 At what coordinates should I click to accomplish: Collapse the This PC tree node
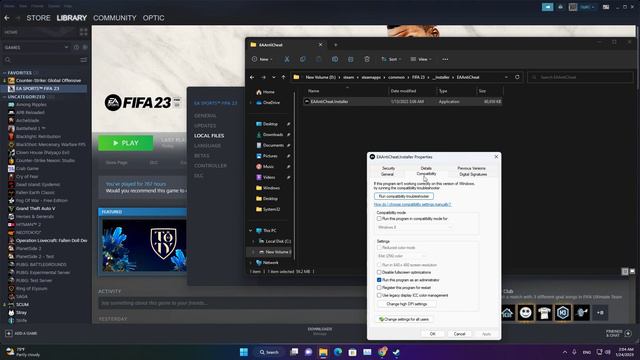point(251,231)
